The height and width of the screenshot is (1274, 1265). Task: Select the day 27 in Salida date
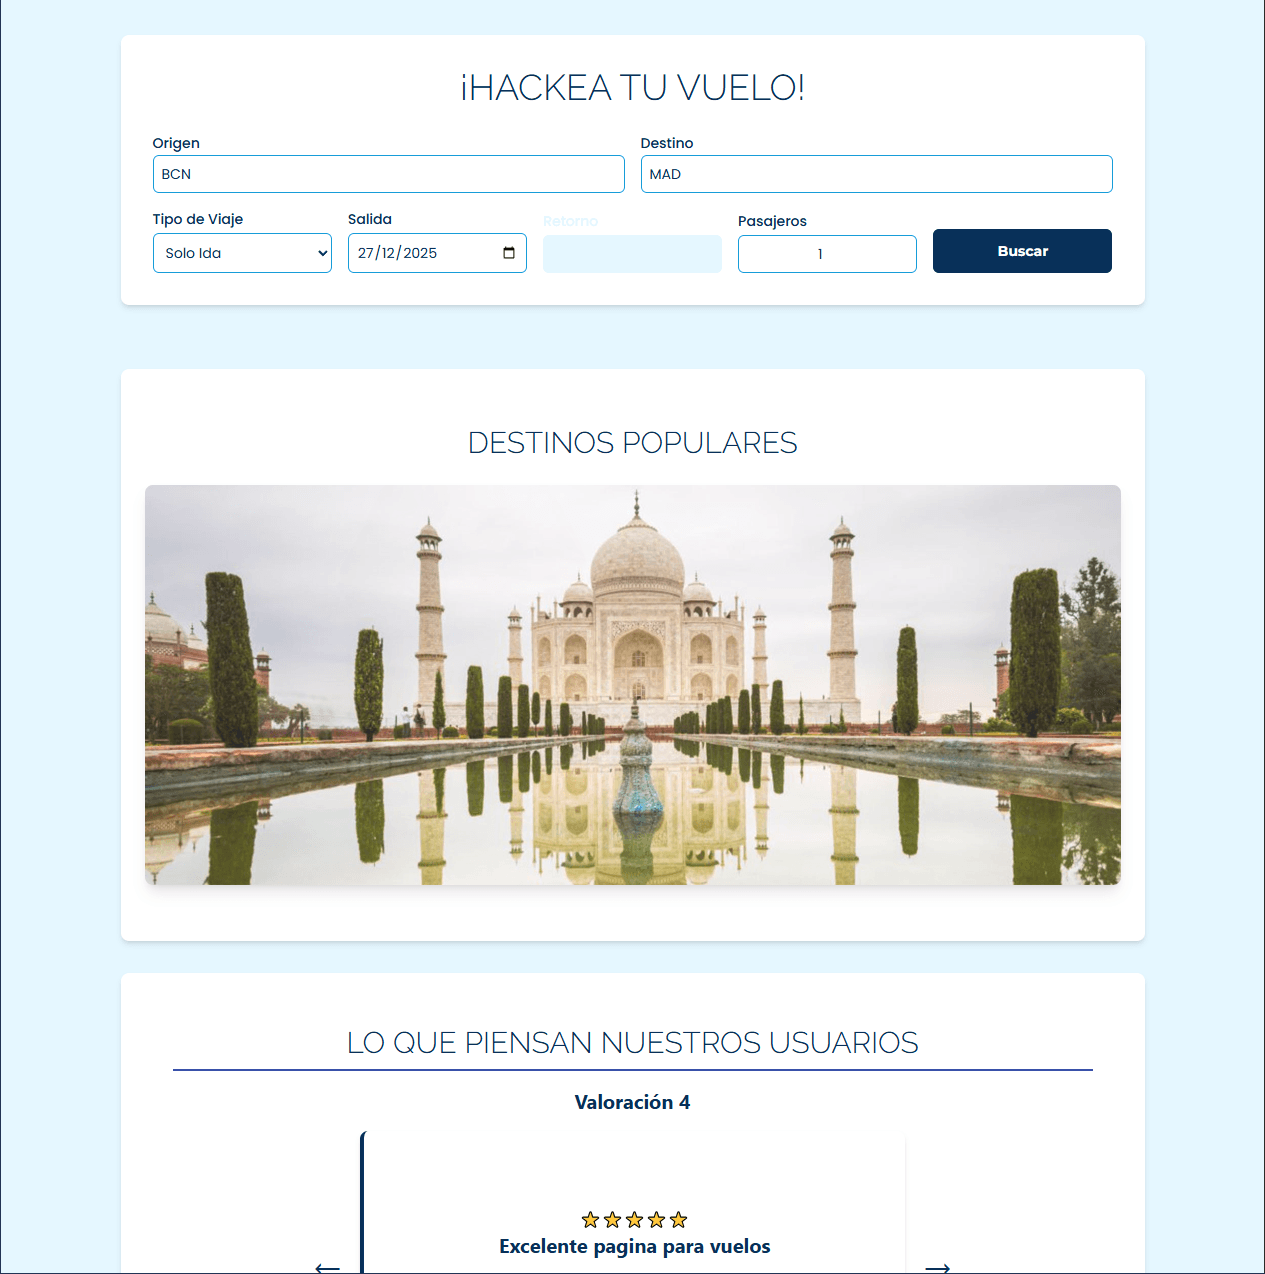point(366,253)
